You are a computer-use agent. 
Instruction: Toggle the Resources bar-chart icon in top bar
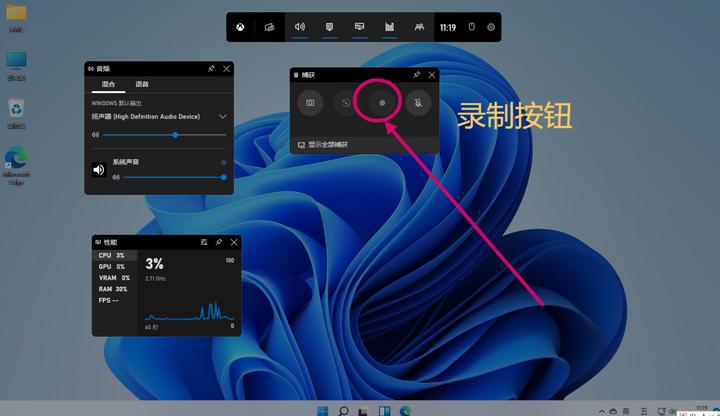click(x=389, y=27)
